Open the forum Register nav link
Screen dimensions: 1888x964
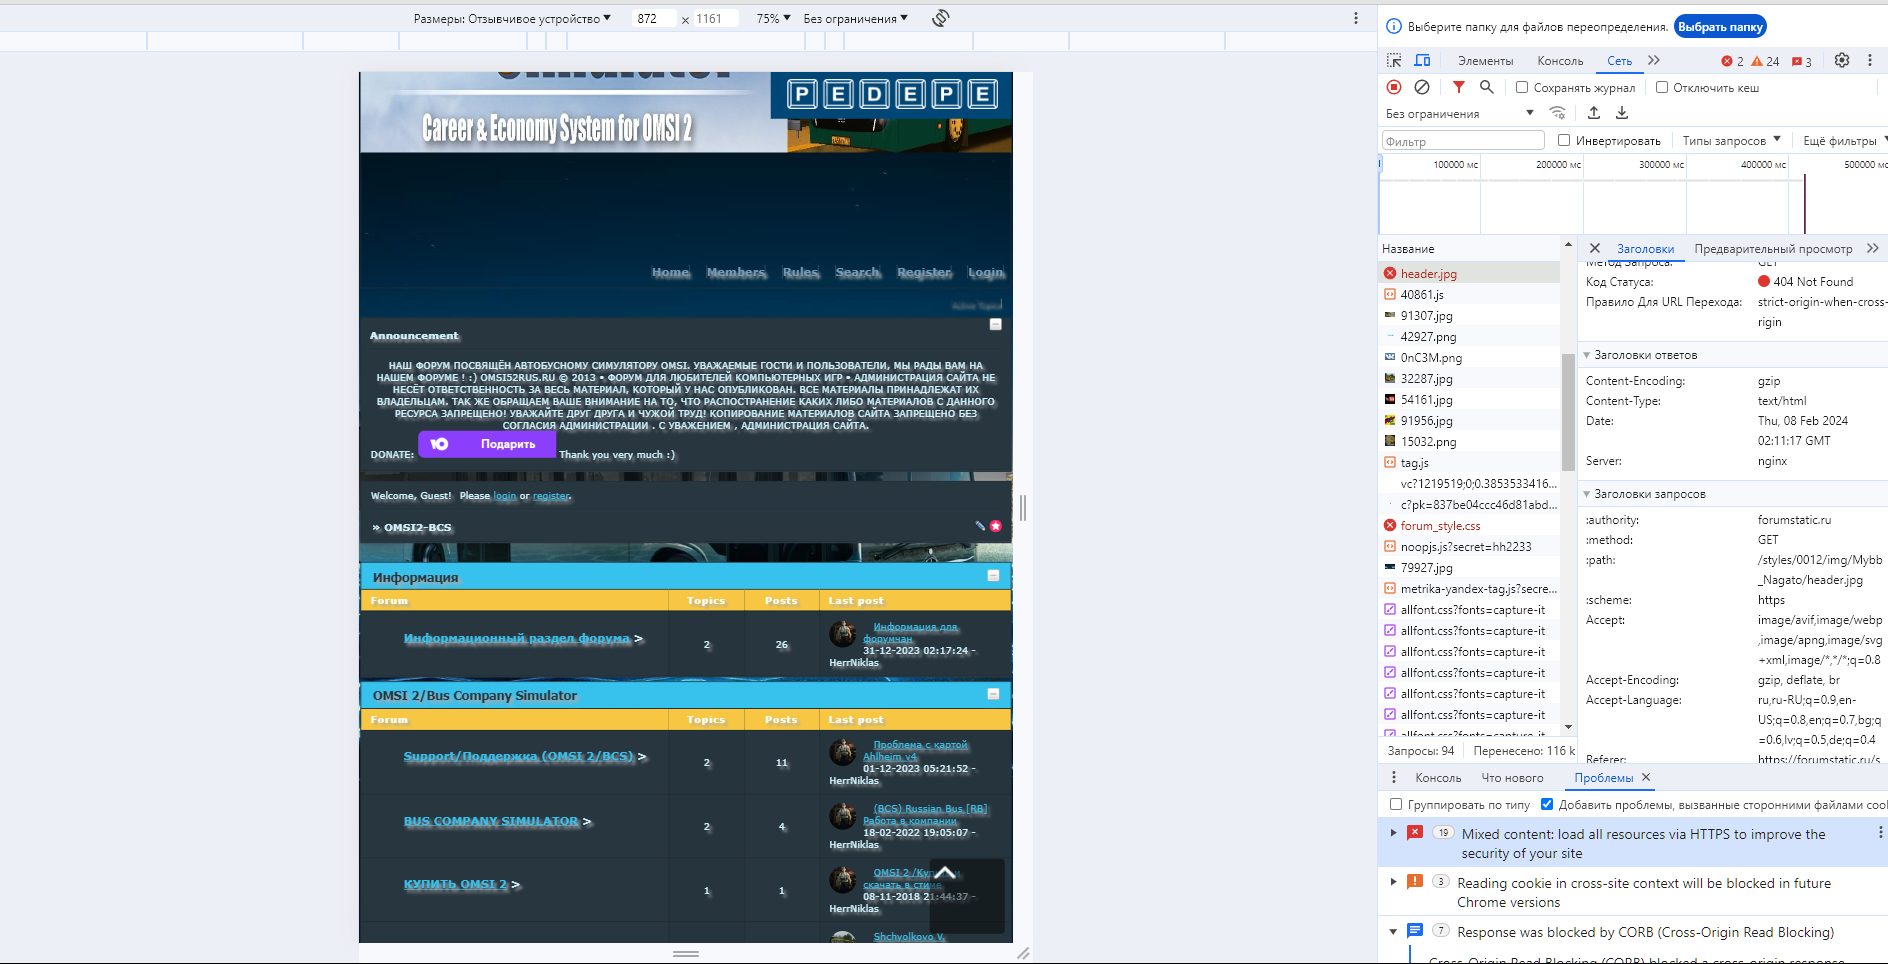coord(924,272)
